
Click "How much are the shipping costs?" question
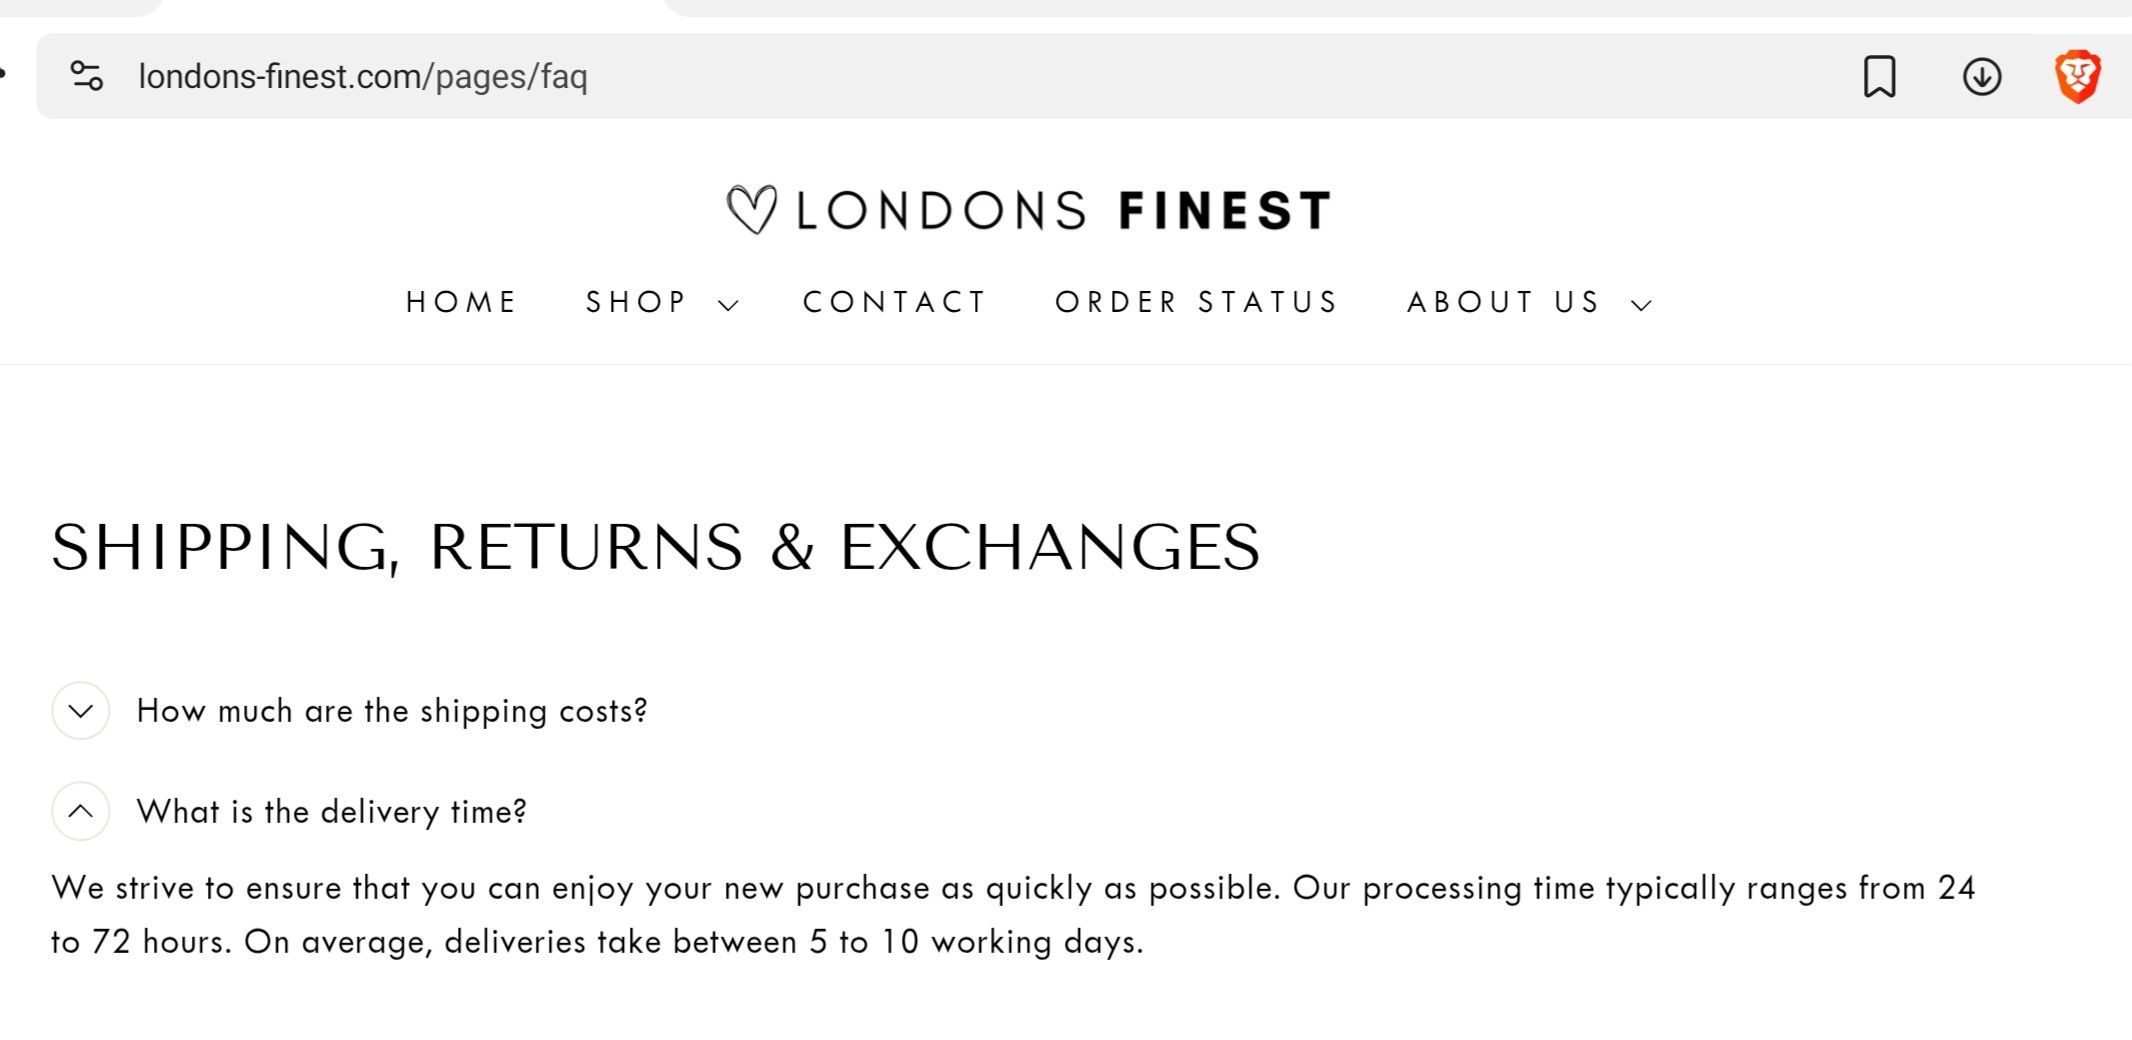click(x=392, y=711)
